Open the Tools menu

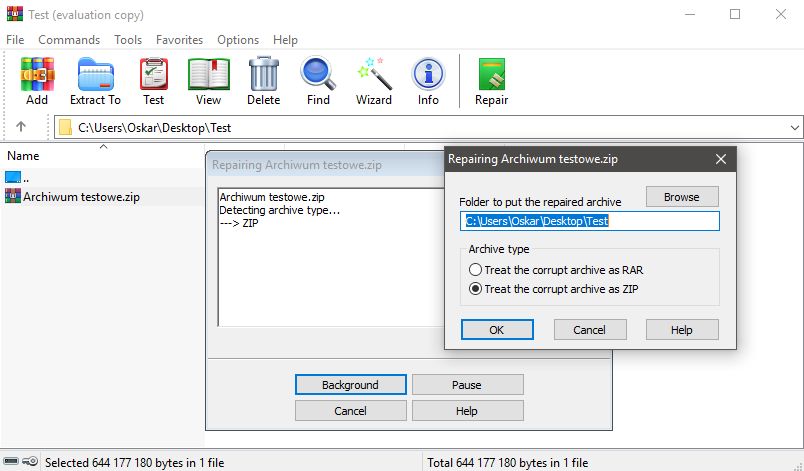pyautogui.click(x=128, y=39)
